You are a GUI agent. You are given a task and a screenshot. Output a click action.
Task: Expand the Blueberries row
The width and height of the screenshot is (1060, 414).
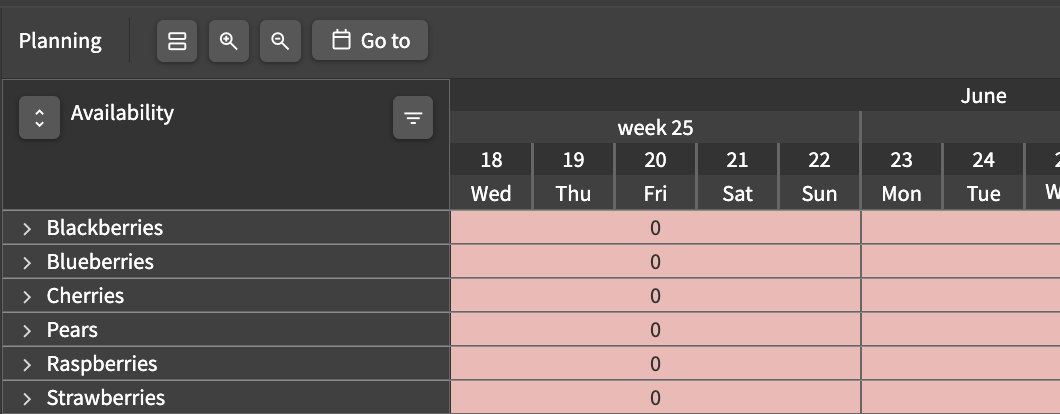tap(27, 262)
